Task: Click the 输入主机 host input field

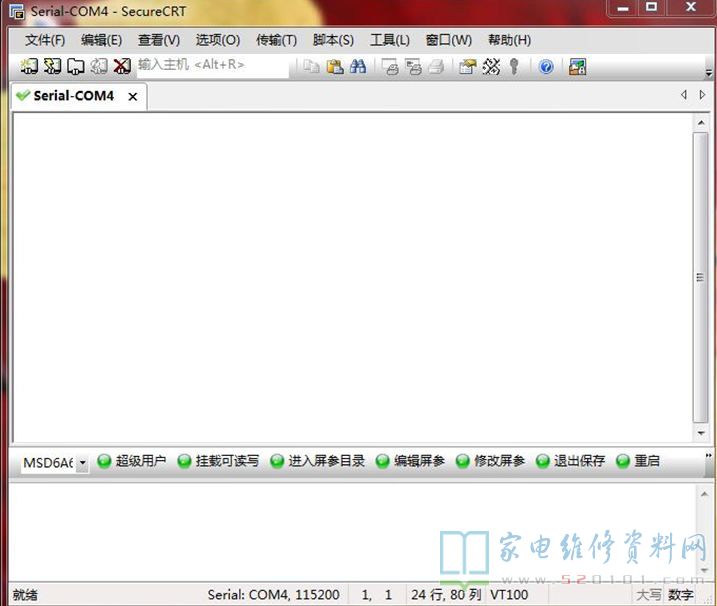Action: 212,65
